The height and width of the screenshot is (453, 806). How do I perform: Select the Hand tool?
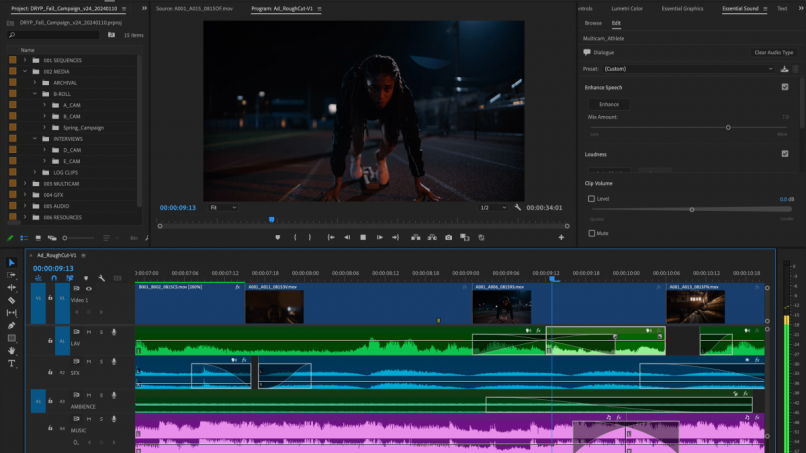click(x=11, y=351)
